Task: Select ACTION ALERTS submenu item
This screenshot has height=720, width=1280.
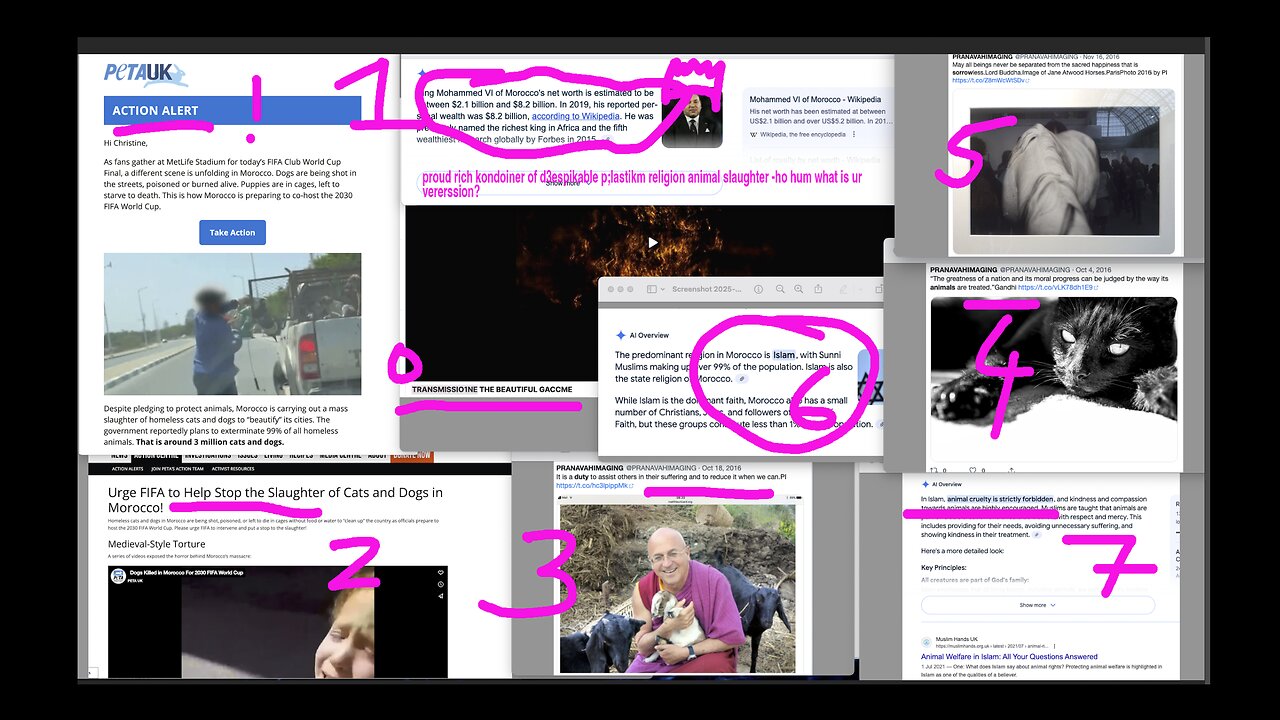Action: (x=127, y=469)
